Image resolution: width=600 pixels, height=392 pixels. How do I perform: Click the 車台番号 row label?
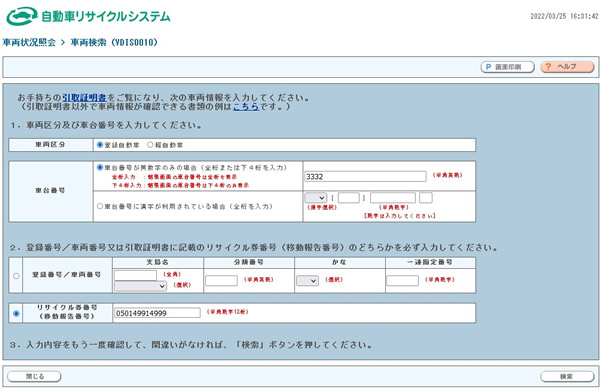pos(51,191)
